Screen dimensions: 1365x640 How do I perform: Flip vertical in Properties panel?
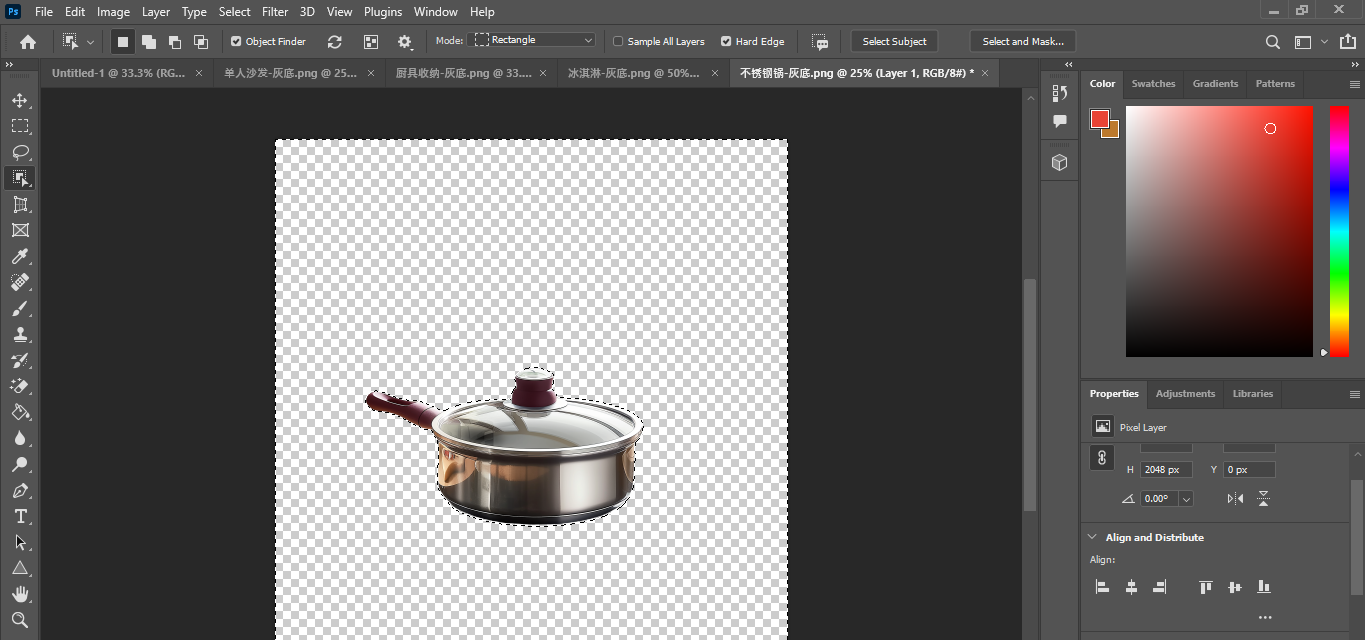click(x=1264, y=498)
